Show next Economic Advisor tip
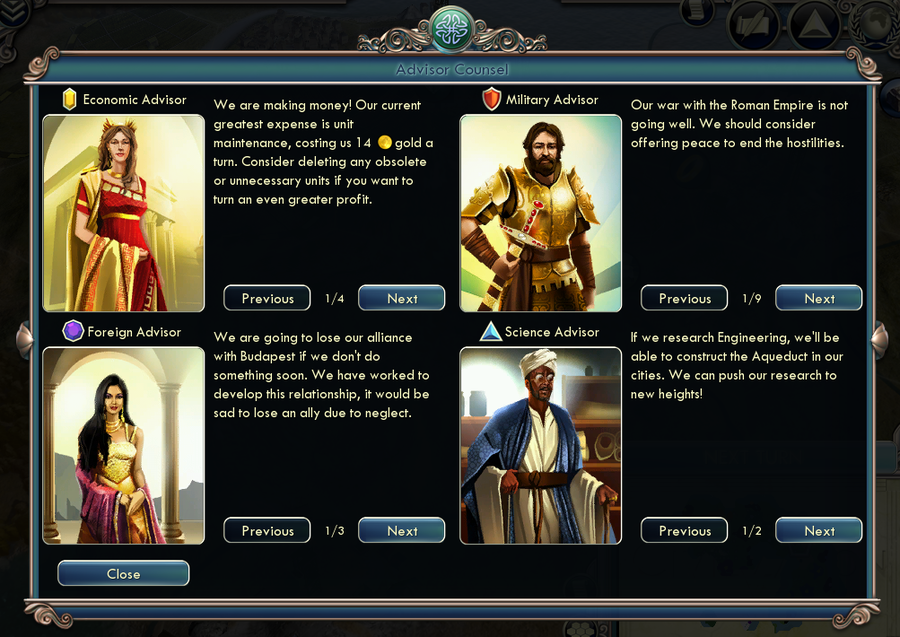Image resolution: width=900 pixels, height=637 pixels. click(402, 298)
